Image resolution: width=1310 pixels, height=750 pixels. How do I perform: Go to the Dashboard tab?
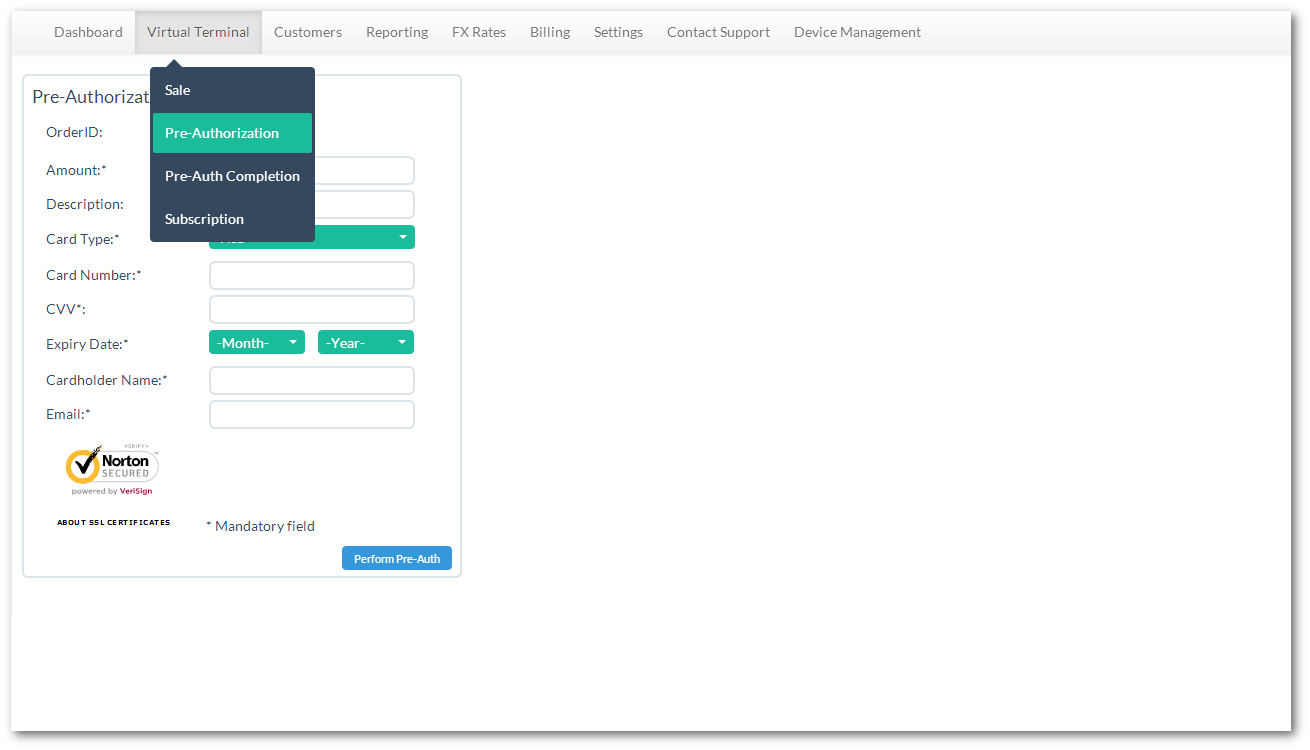[x=88, y=32]
